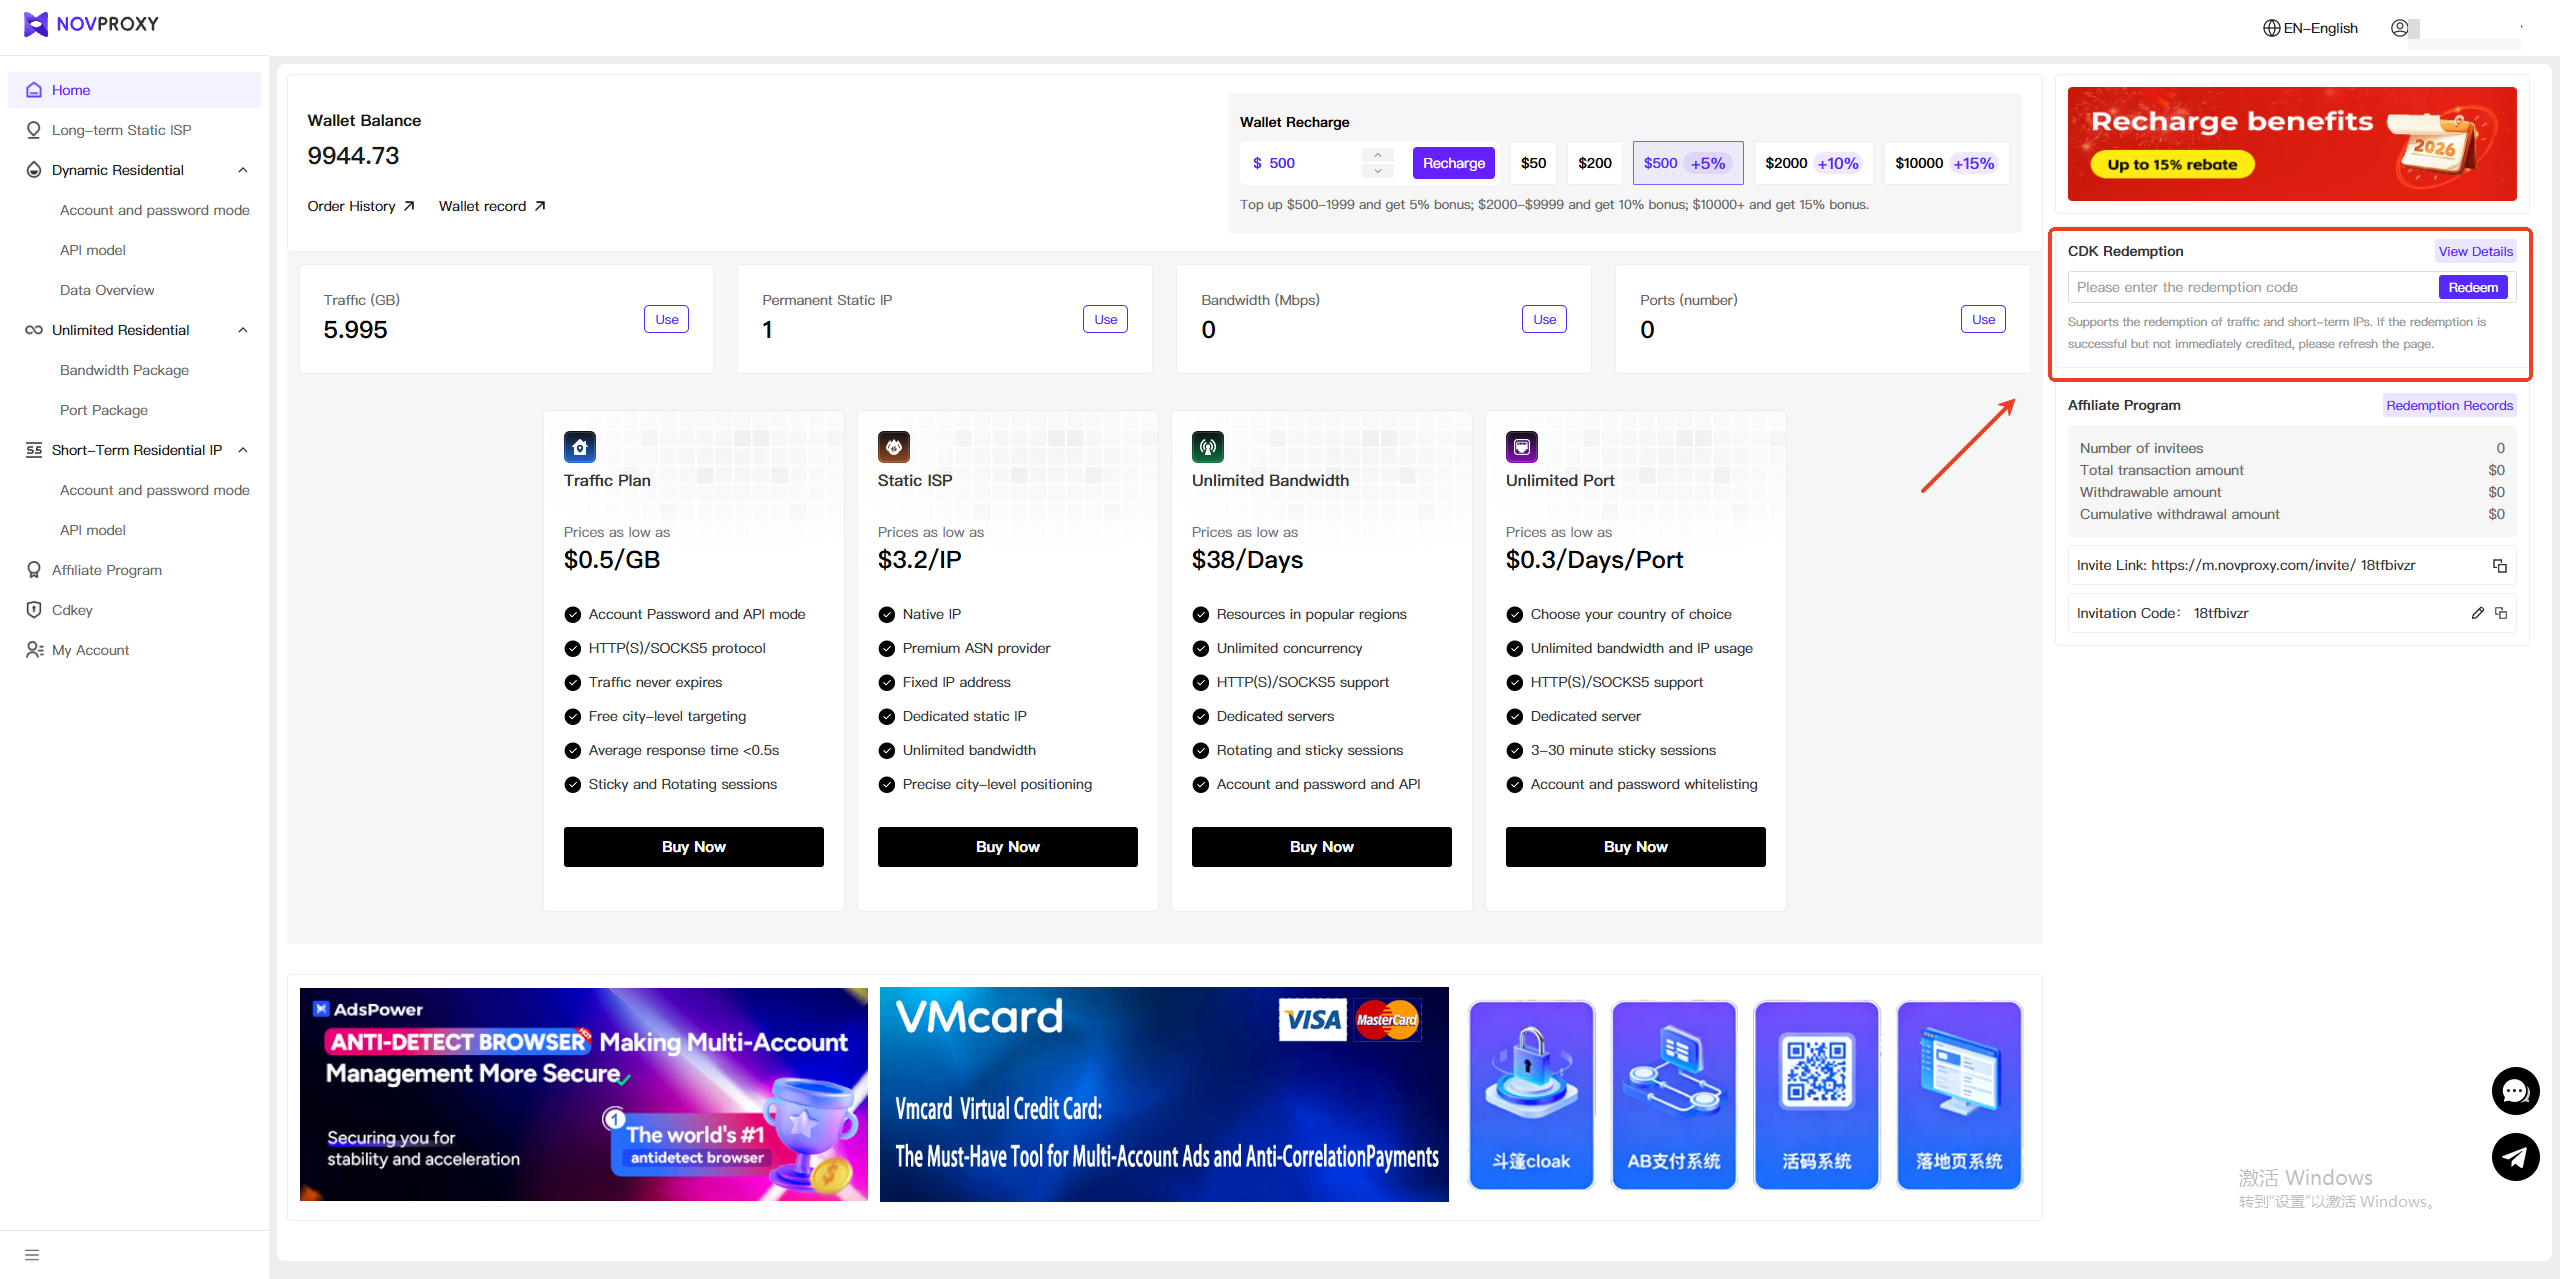The image size is (2560, 1279).
Task: Open the Telegram contact icon
Action: [x=2514, y=1157]
